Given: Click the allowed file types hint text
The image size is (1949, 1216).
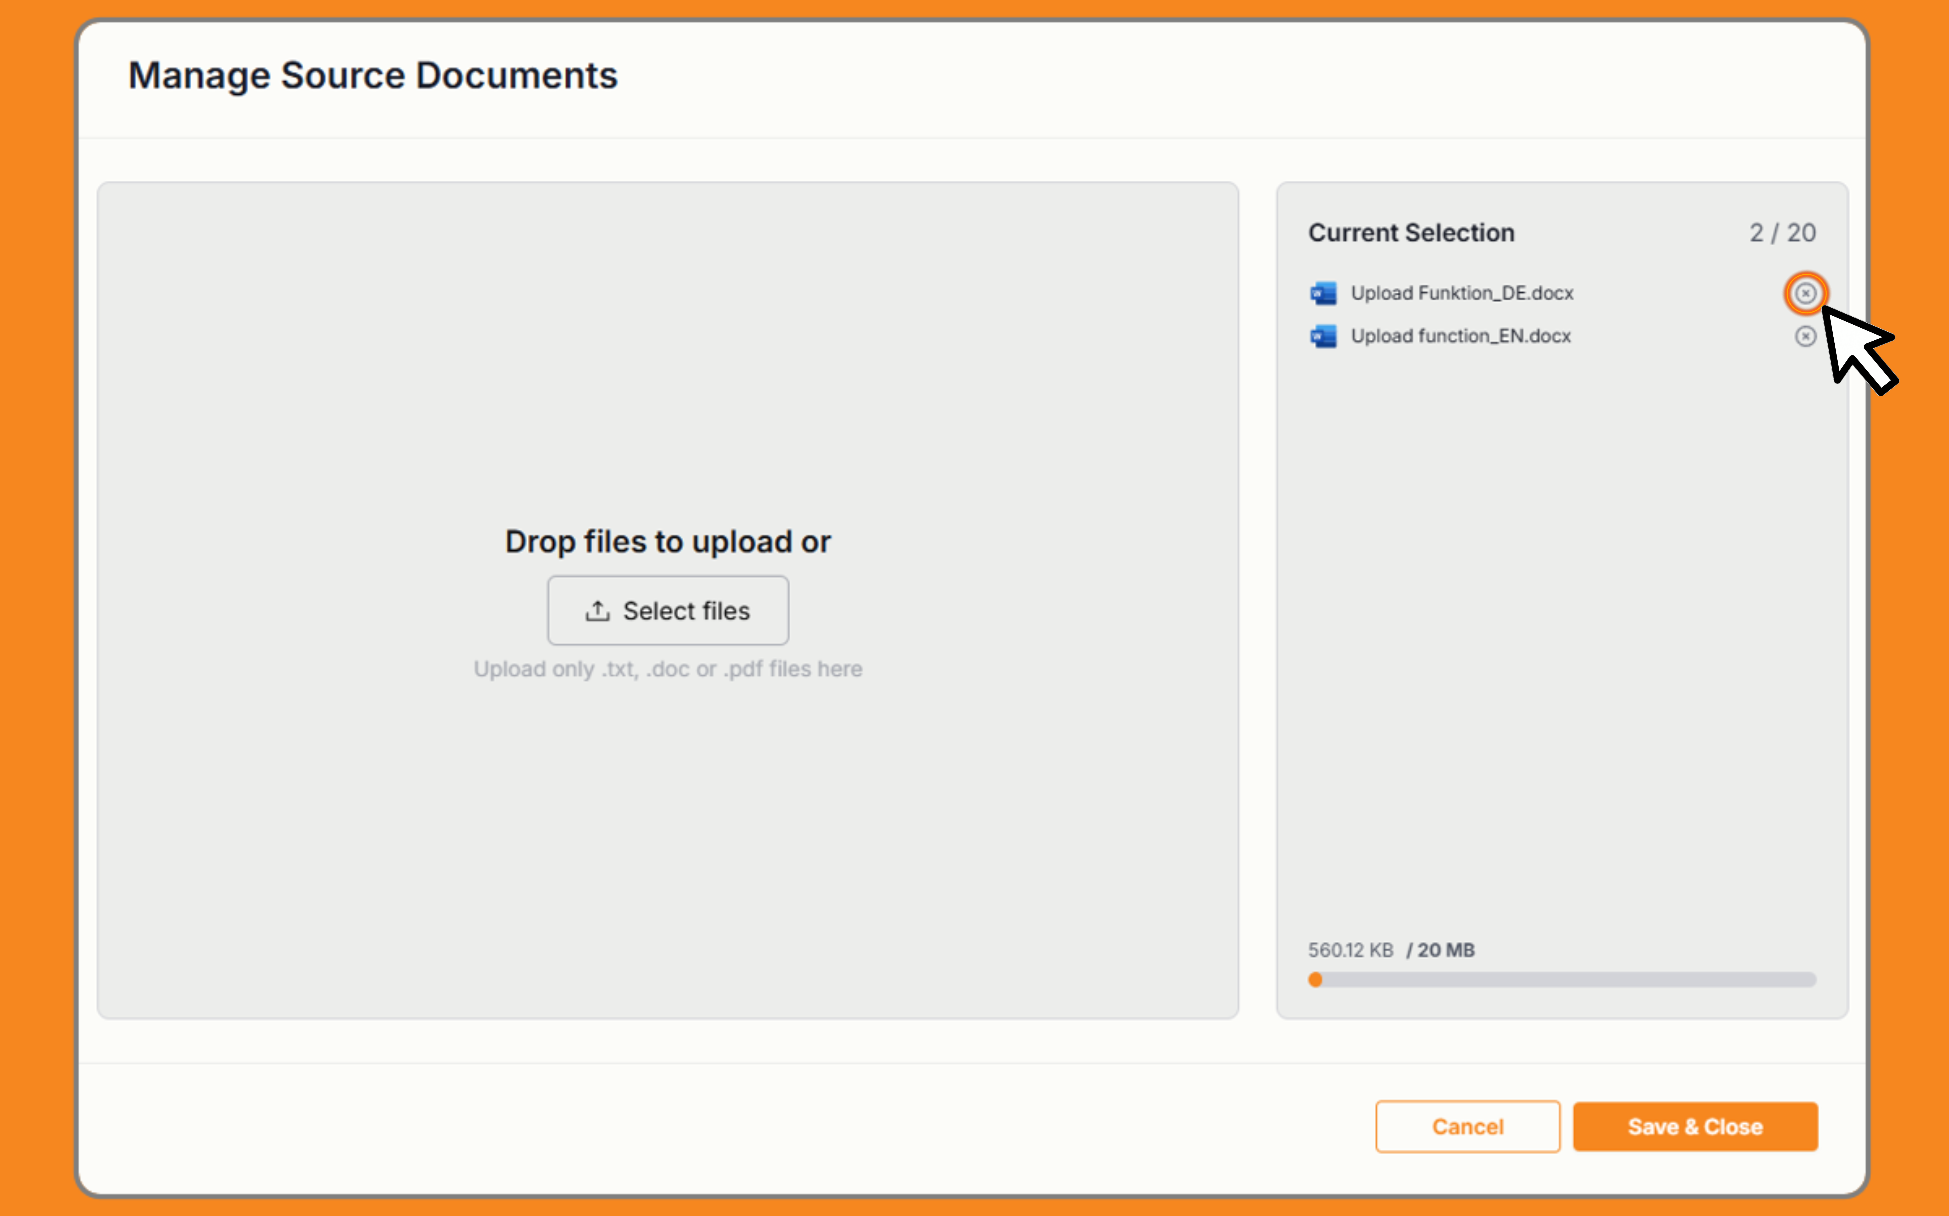Looking at the screenshot, I should pos(668,669).
